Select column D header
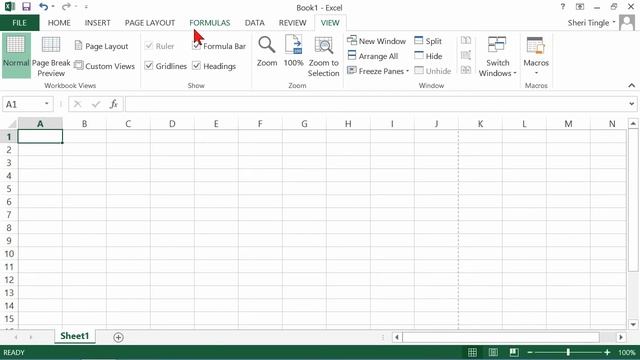 coord(172,124)
